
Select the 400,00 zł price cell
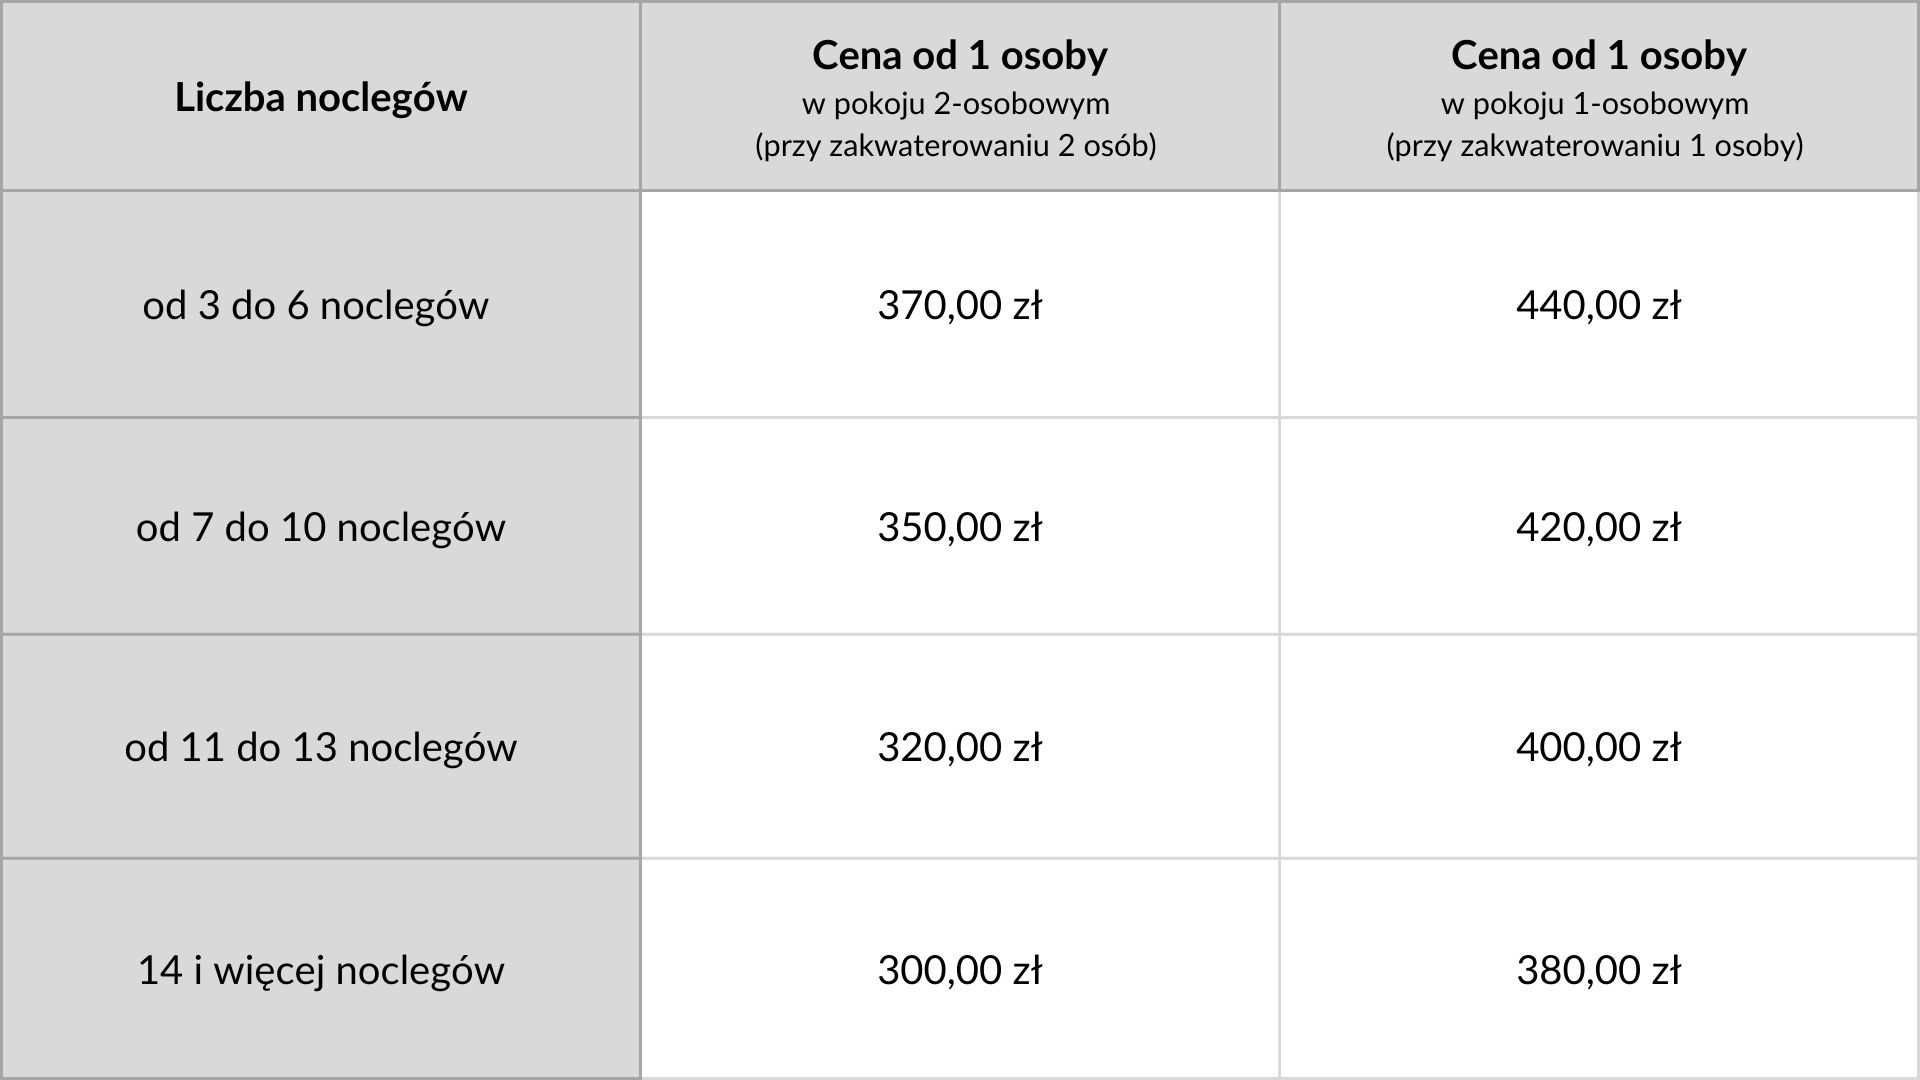1599,747
